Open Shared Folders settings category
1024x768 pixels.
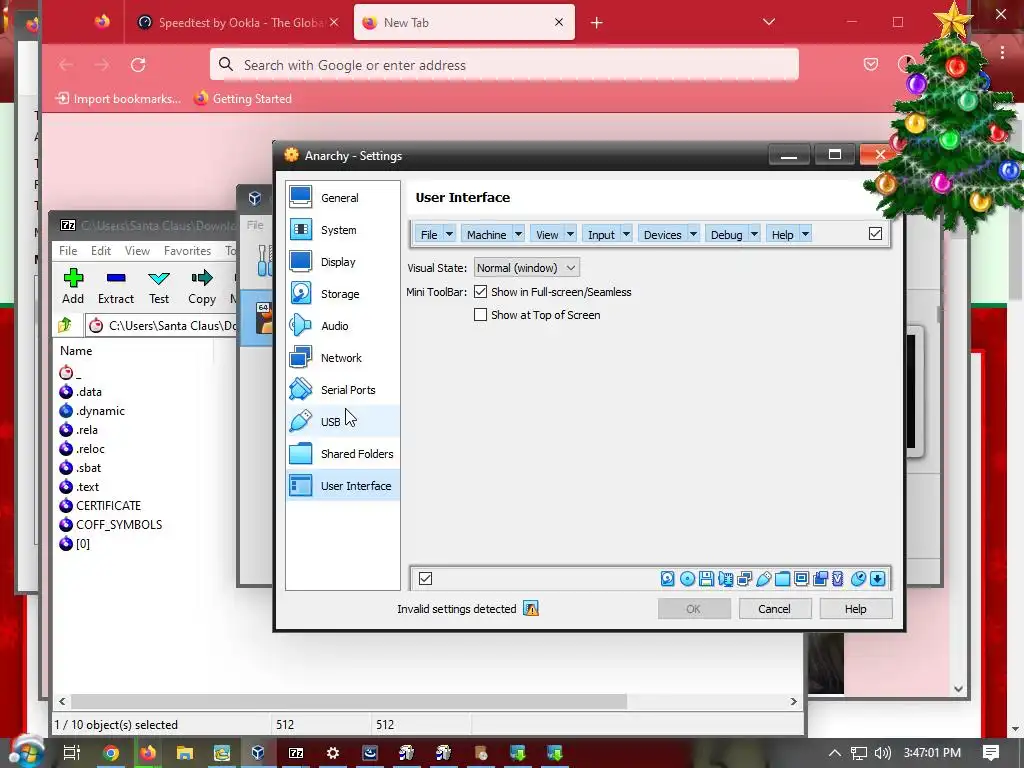pos(343,454)
